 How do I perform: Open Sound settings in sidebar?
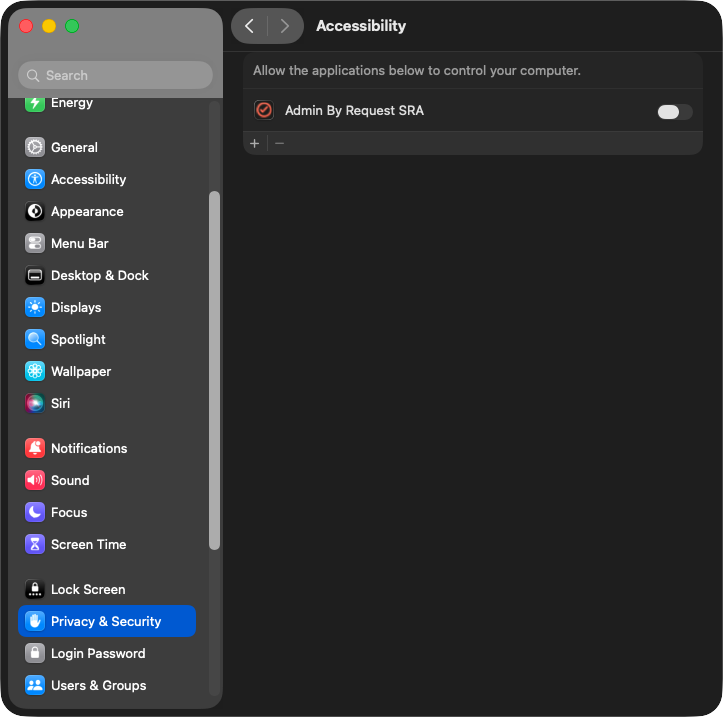70,480
